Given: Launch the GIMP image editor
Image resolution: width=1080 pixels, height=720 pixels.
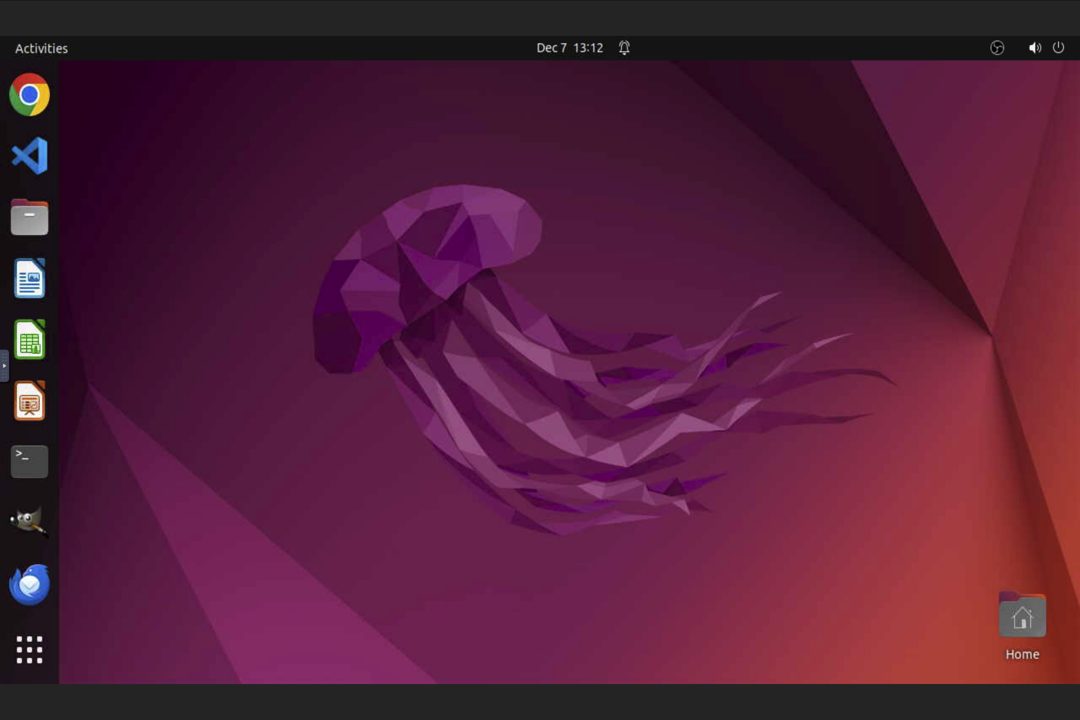Looking at the screenshot, I should click(x=29, y=523).
